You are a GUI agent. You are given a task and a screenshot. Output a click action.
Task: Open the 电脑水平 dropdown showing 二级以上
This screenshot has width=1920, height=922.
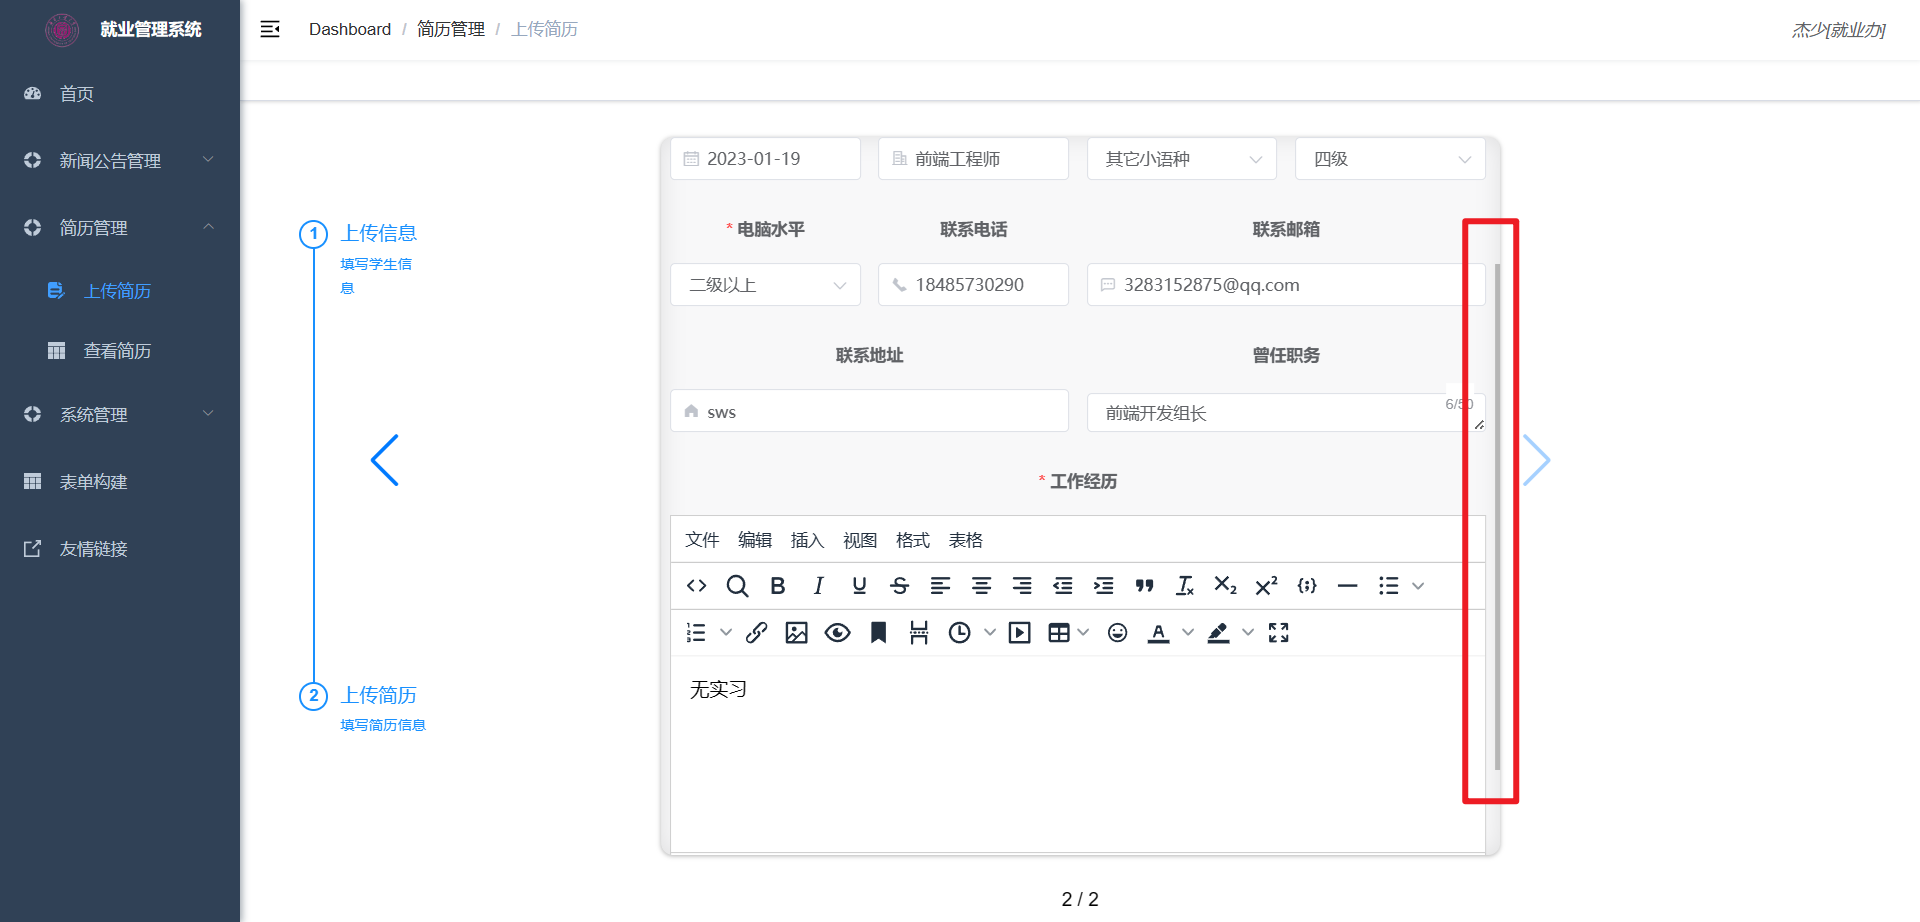(765, 285)
